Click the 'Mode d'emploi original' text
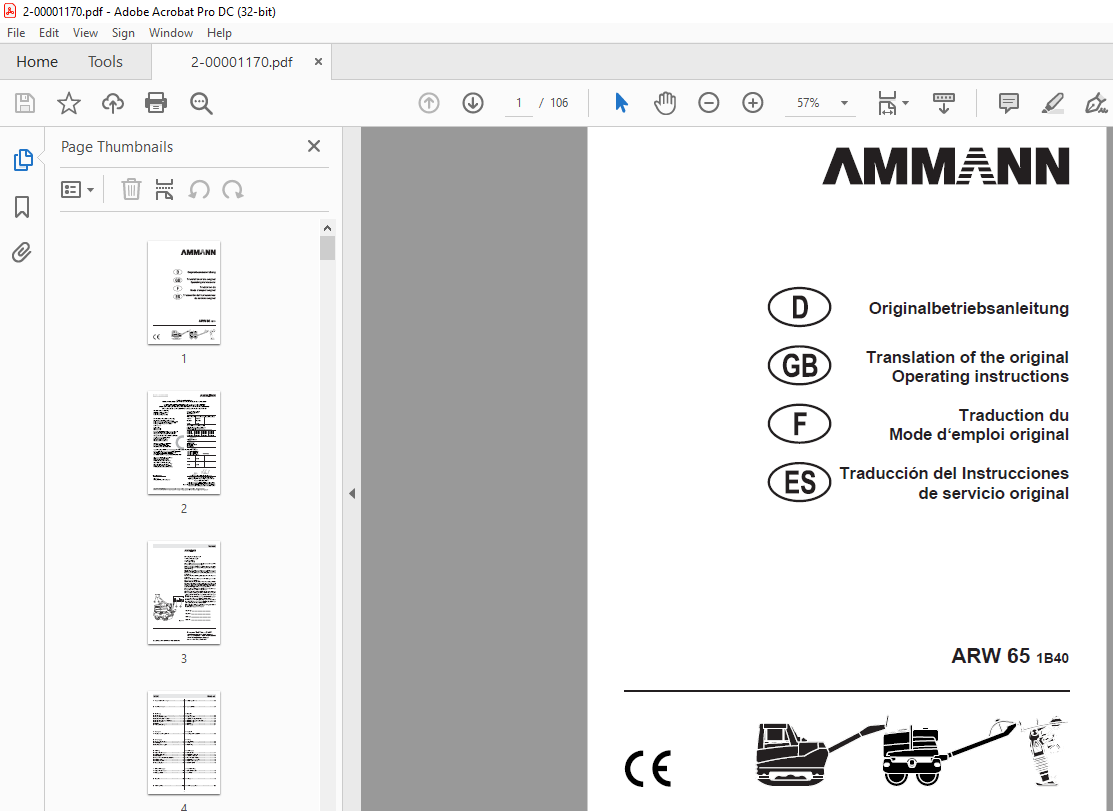 coord(979,434)
